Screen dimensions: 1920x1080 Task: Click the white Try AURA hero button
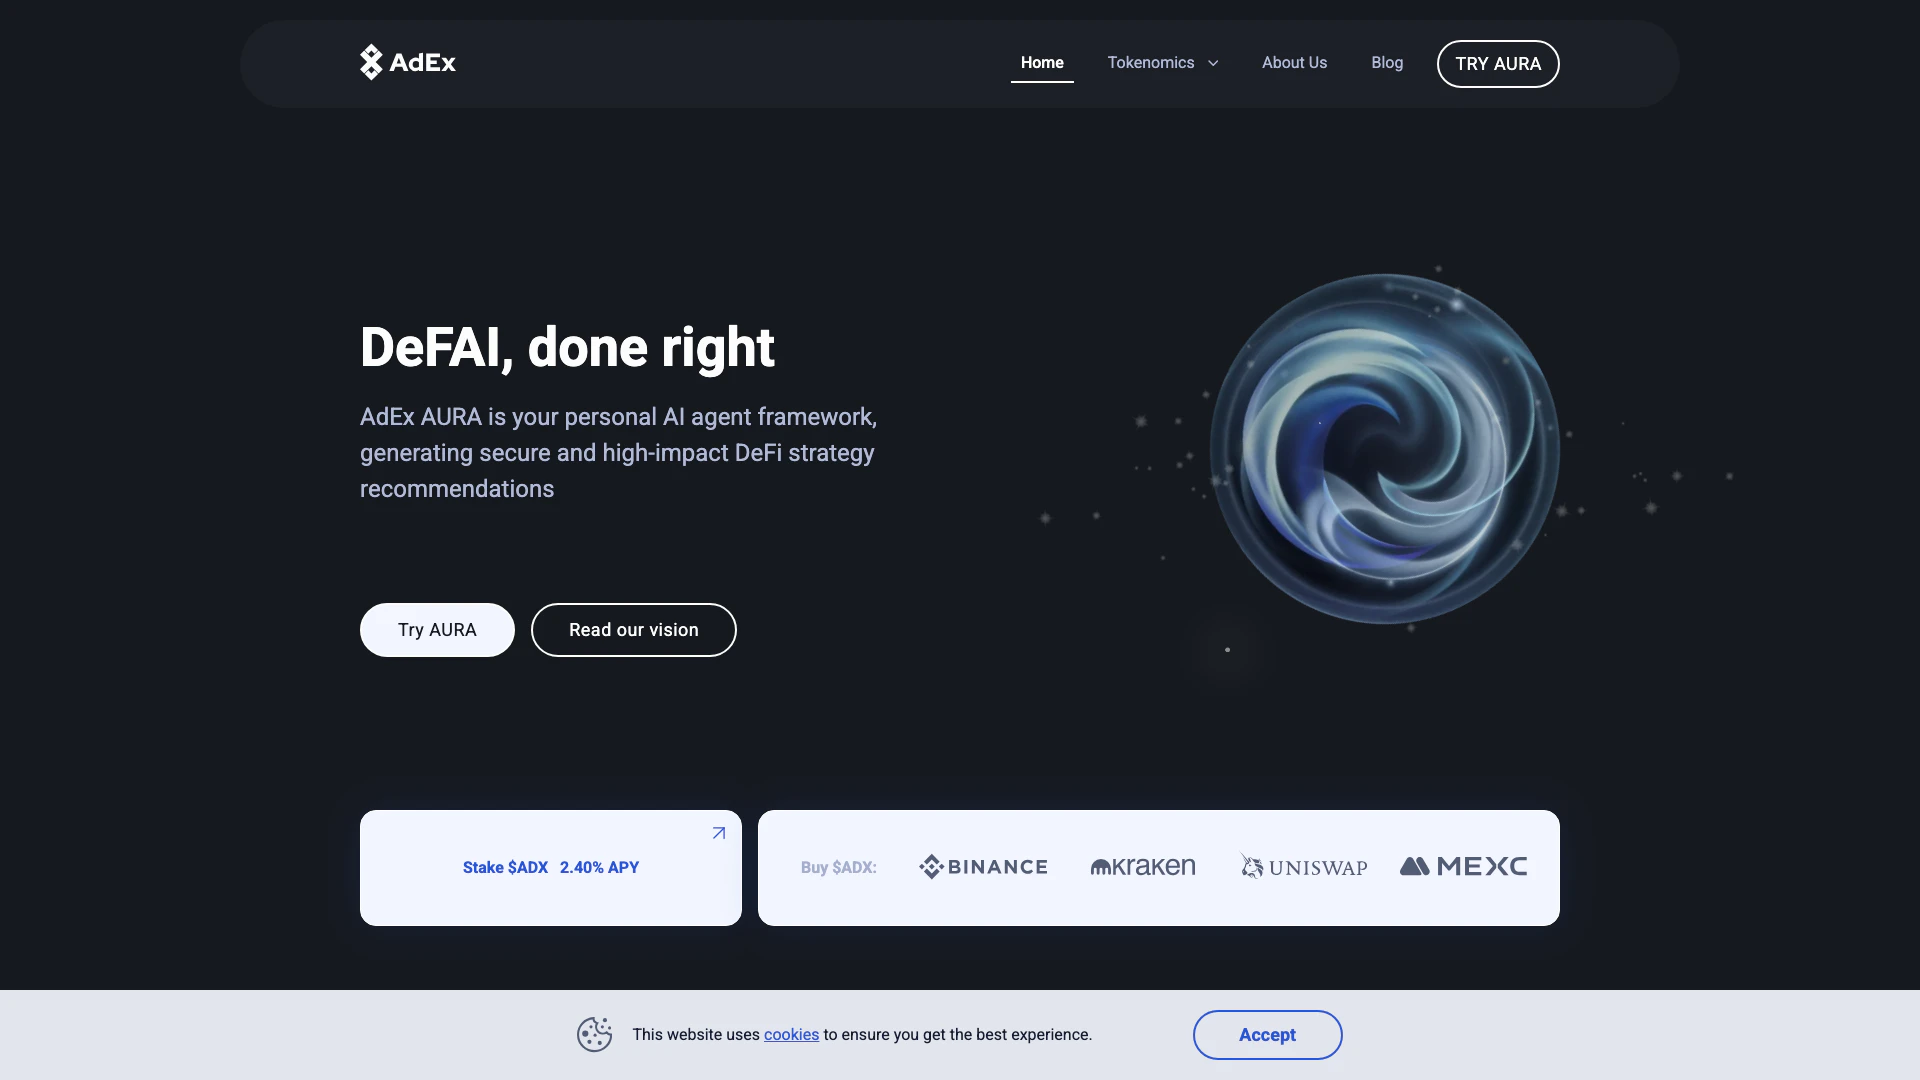[x=437, y=630]
